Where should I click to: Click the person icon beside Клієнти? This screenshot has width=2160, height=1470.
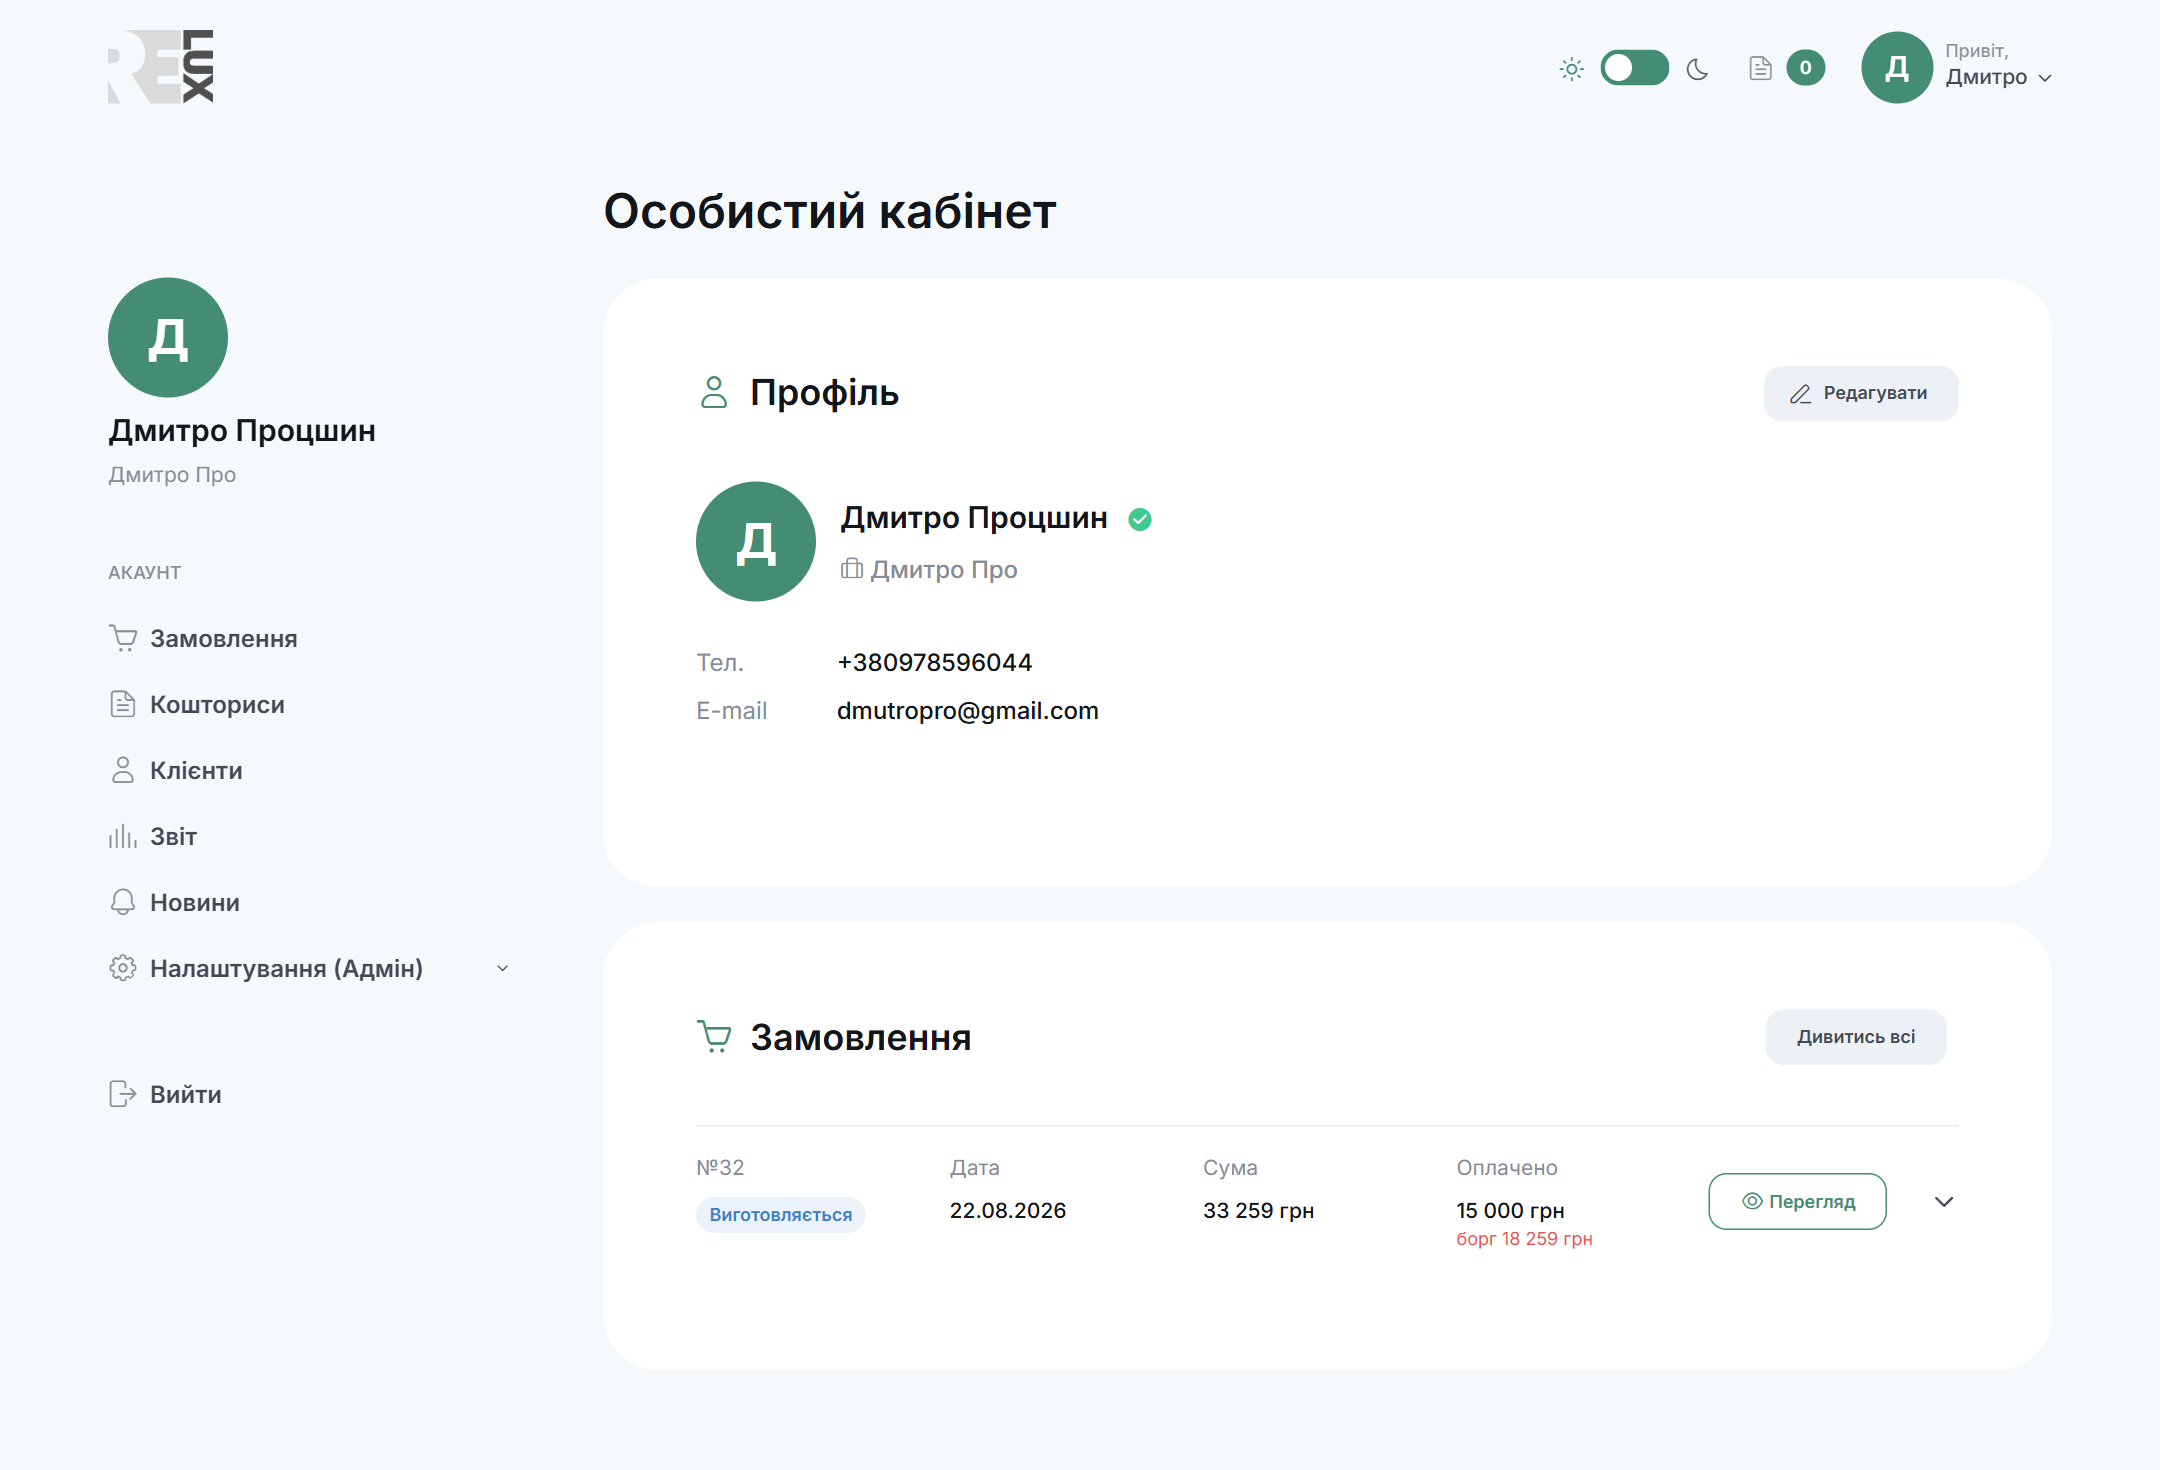pyautogui.click(x=122, y=770)
